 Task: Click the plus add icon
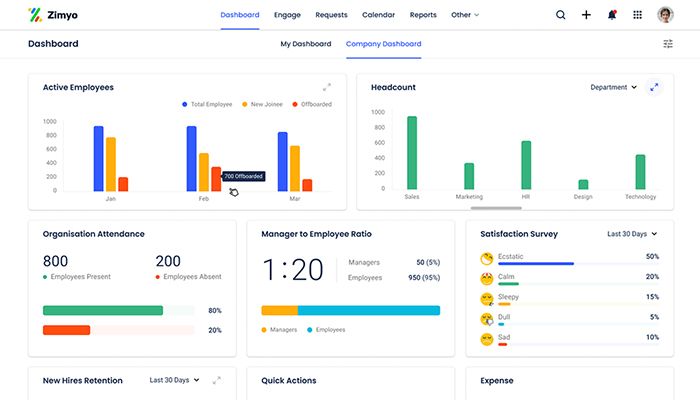pyautogui.click(x=586, y=15)
